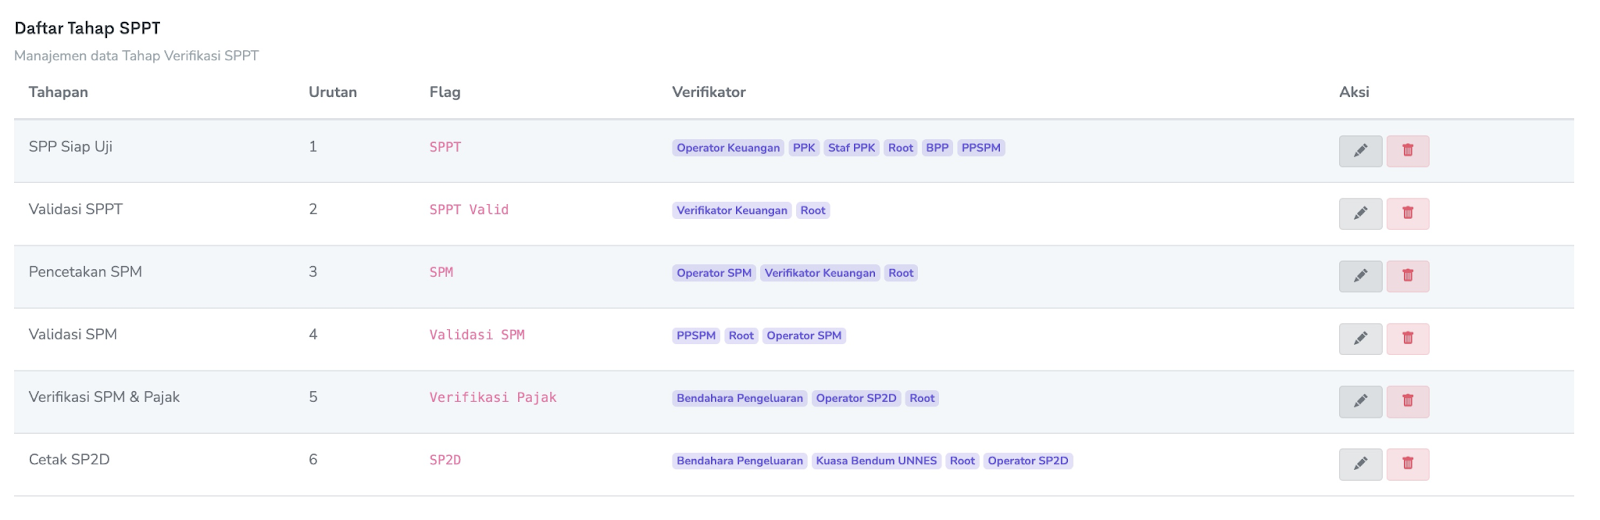Click pencil icon for Cetak SP2D
1600x520 pixels.
pos(1360,464)
